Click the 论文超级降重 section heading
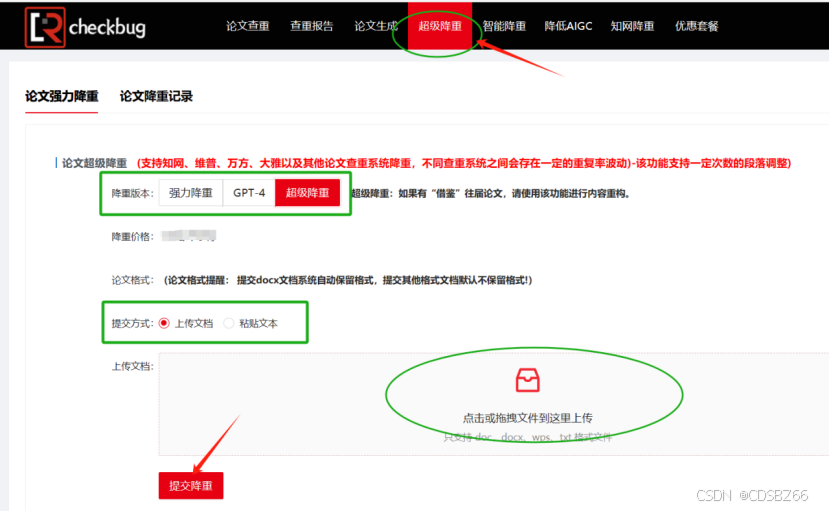Viewport: 830px width, 511px height. pyautogui.click(x=94, y=163)
